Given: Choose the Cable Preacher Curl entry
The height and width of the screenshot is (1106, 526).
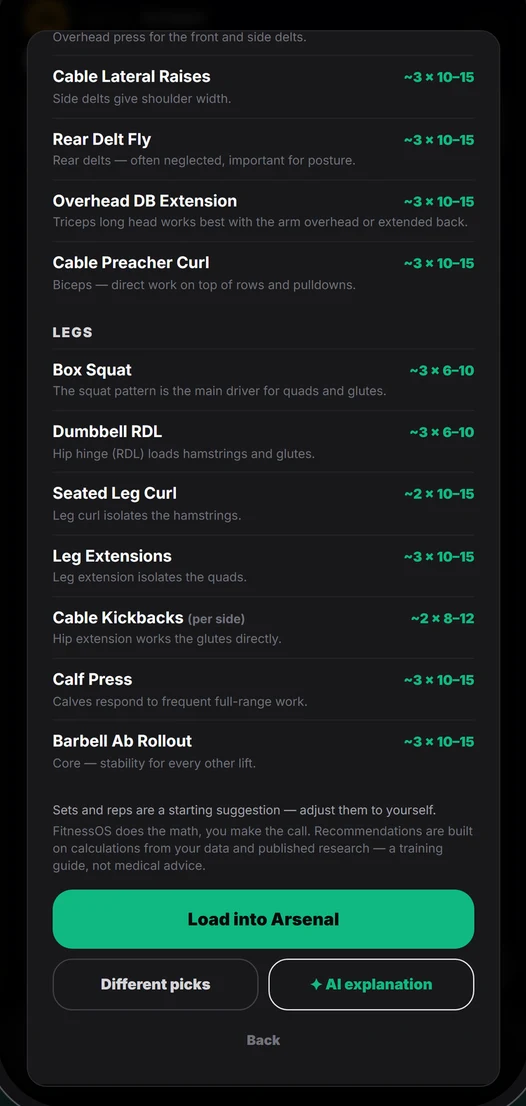Looking at the screenshot, I should point(263,272).
